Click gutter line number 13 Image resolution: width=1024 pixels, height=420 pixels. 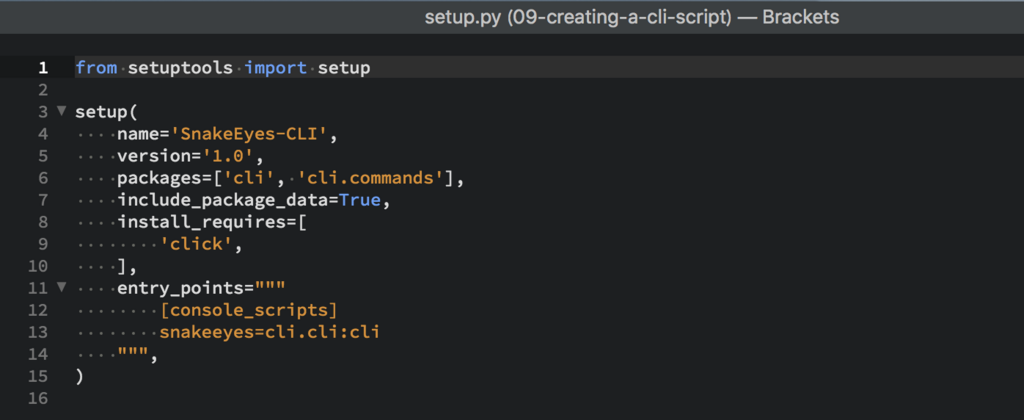(38, 332)
